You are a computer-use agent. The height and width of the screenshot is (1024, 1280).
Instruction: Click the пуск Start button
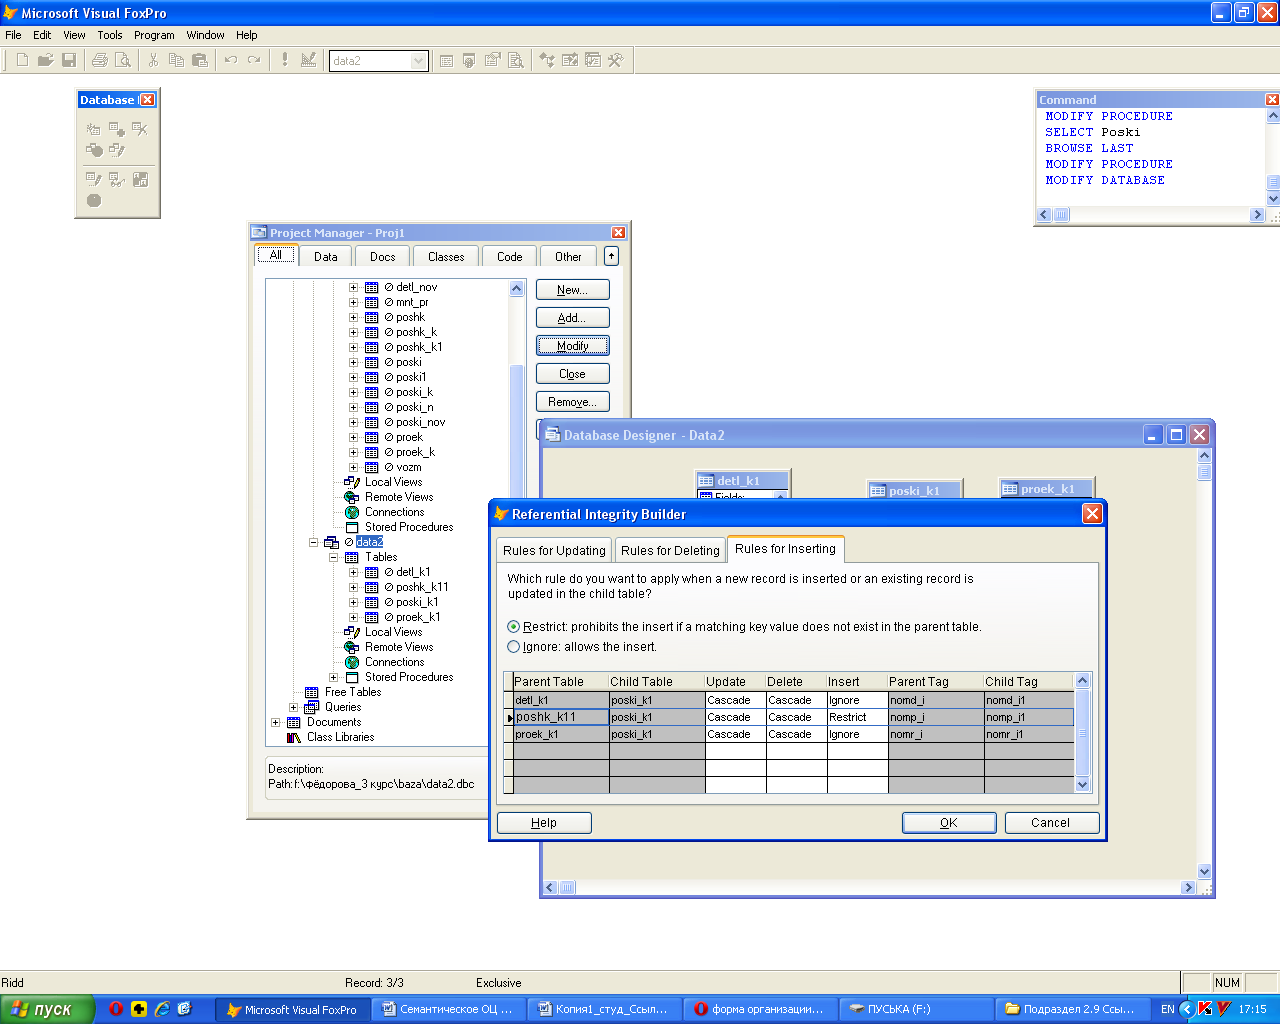coord(47,1009)
